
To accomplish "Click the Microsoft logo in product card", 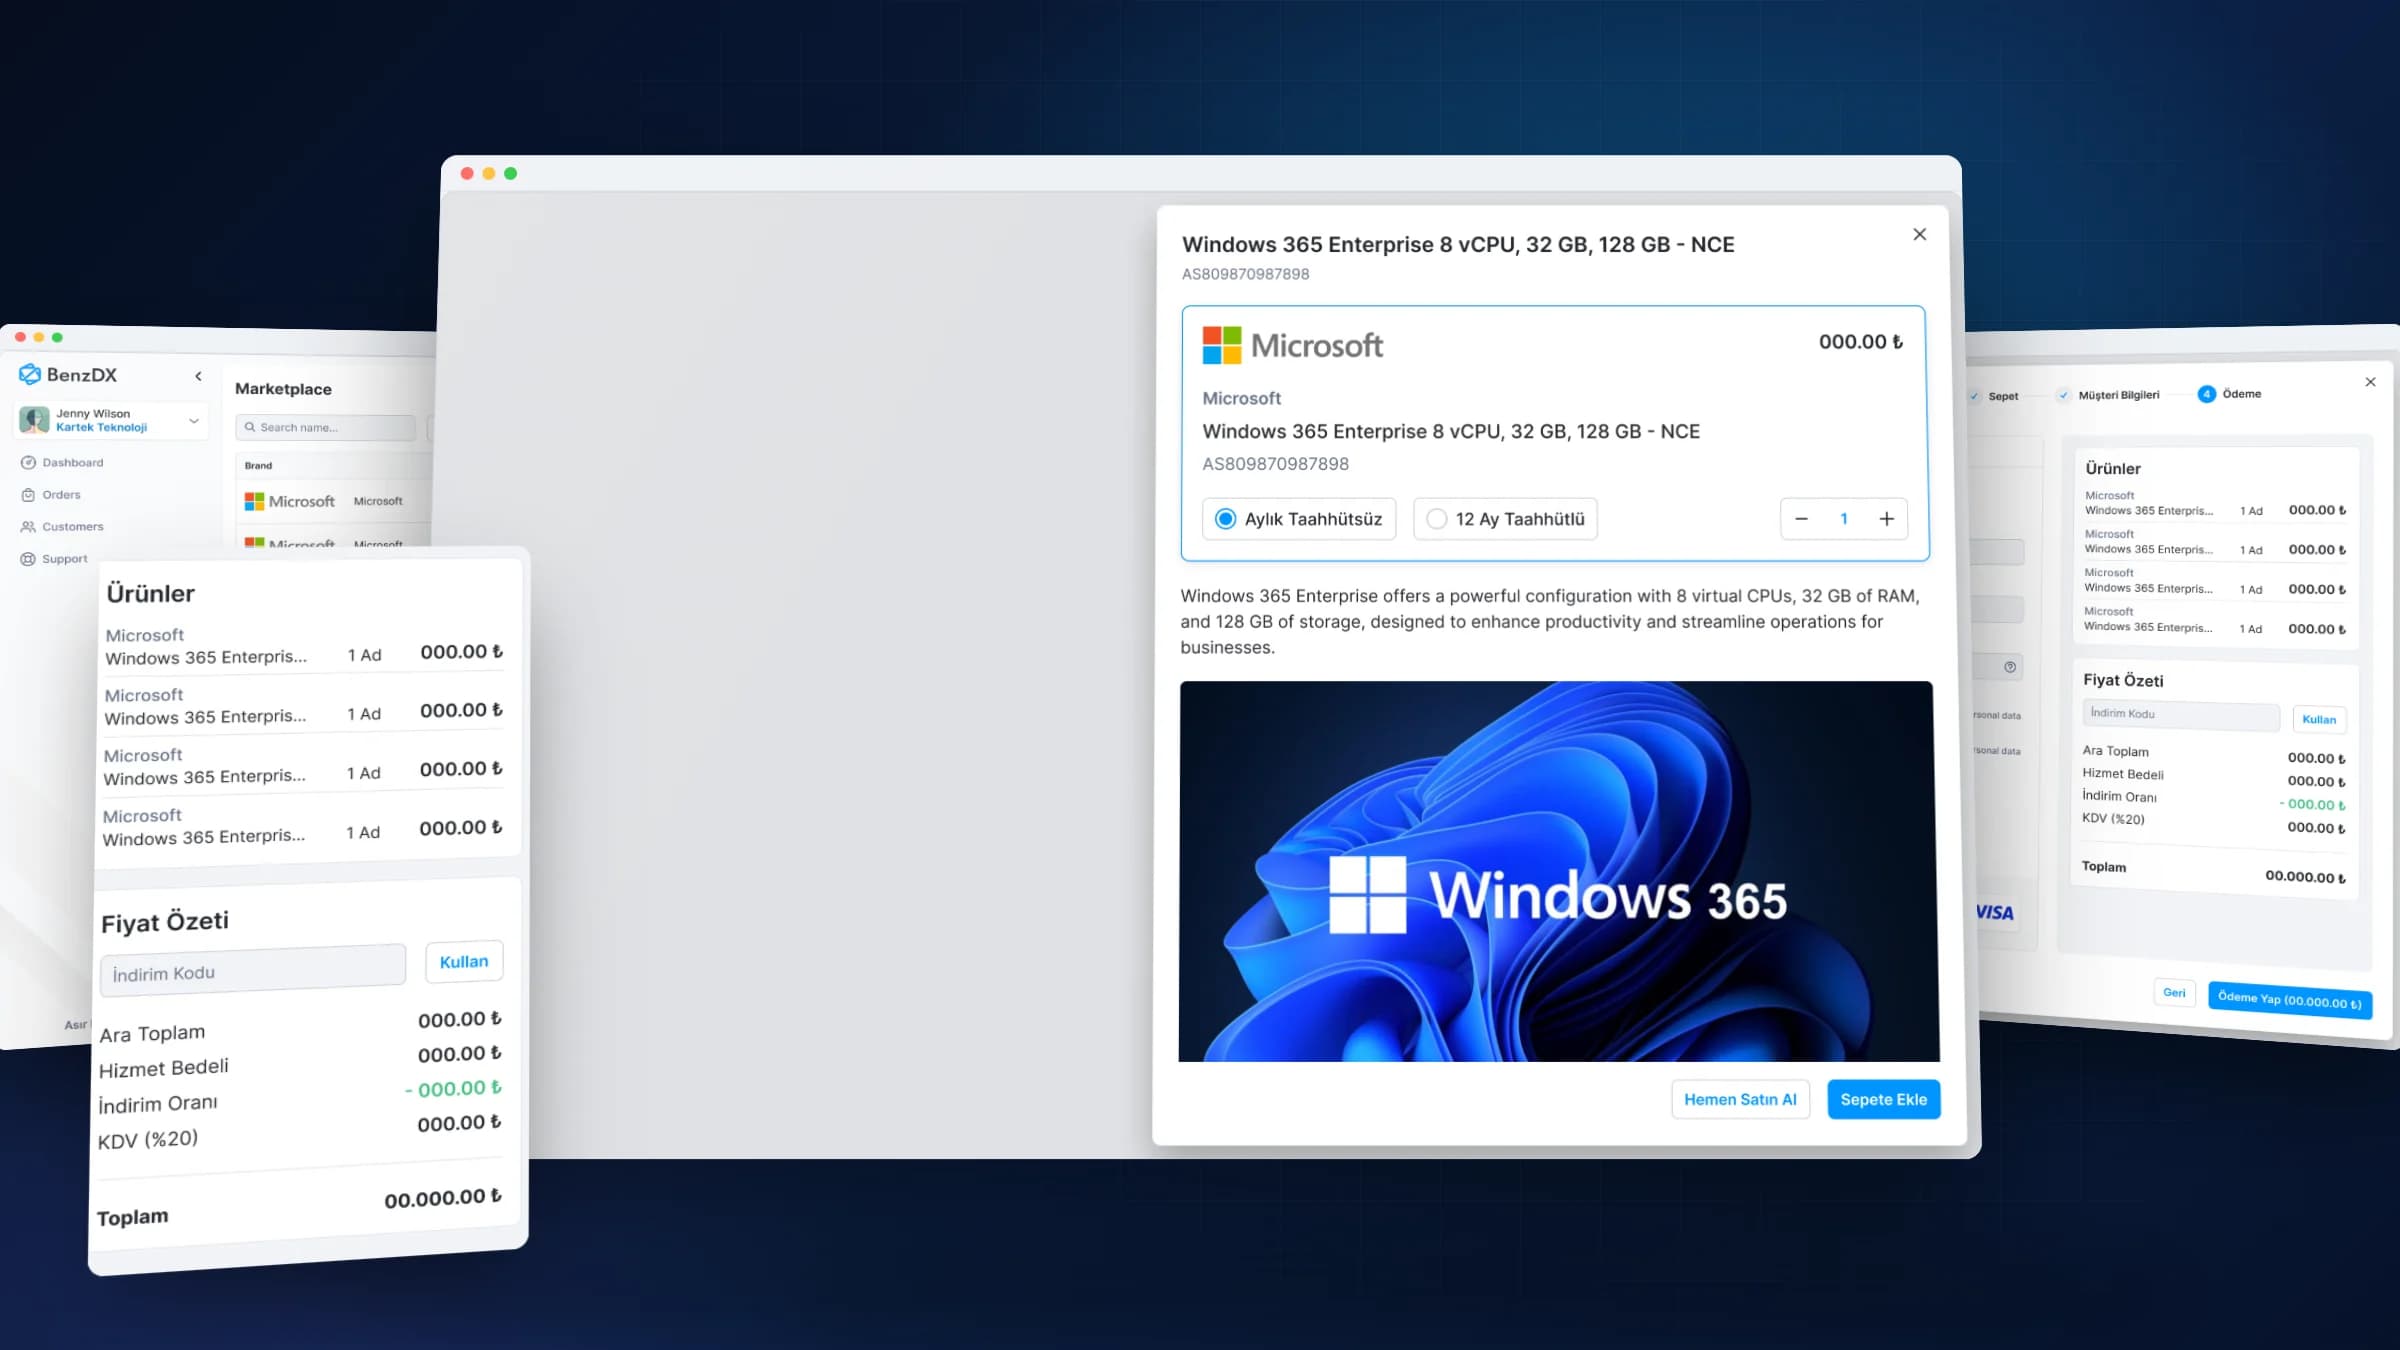I will 1292,345.
